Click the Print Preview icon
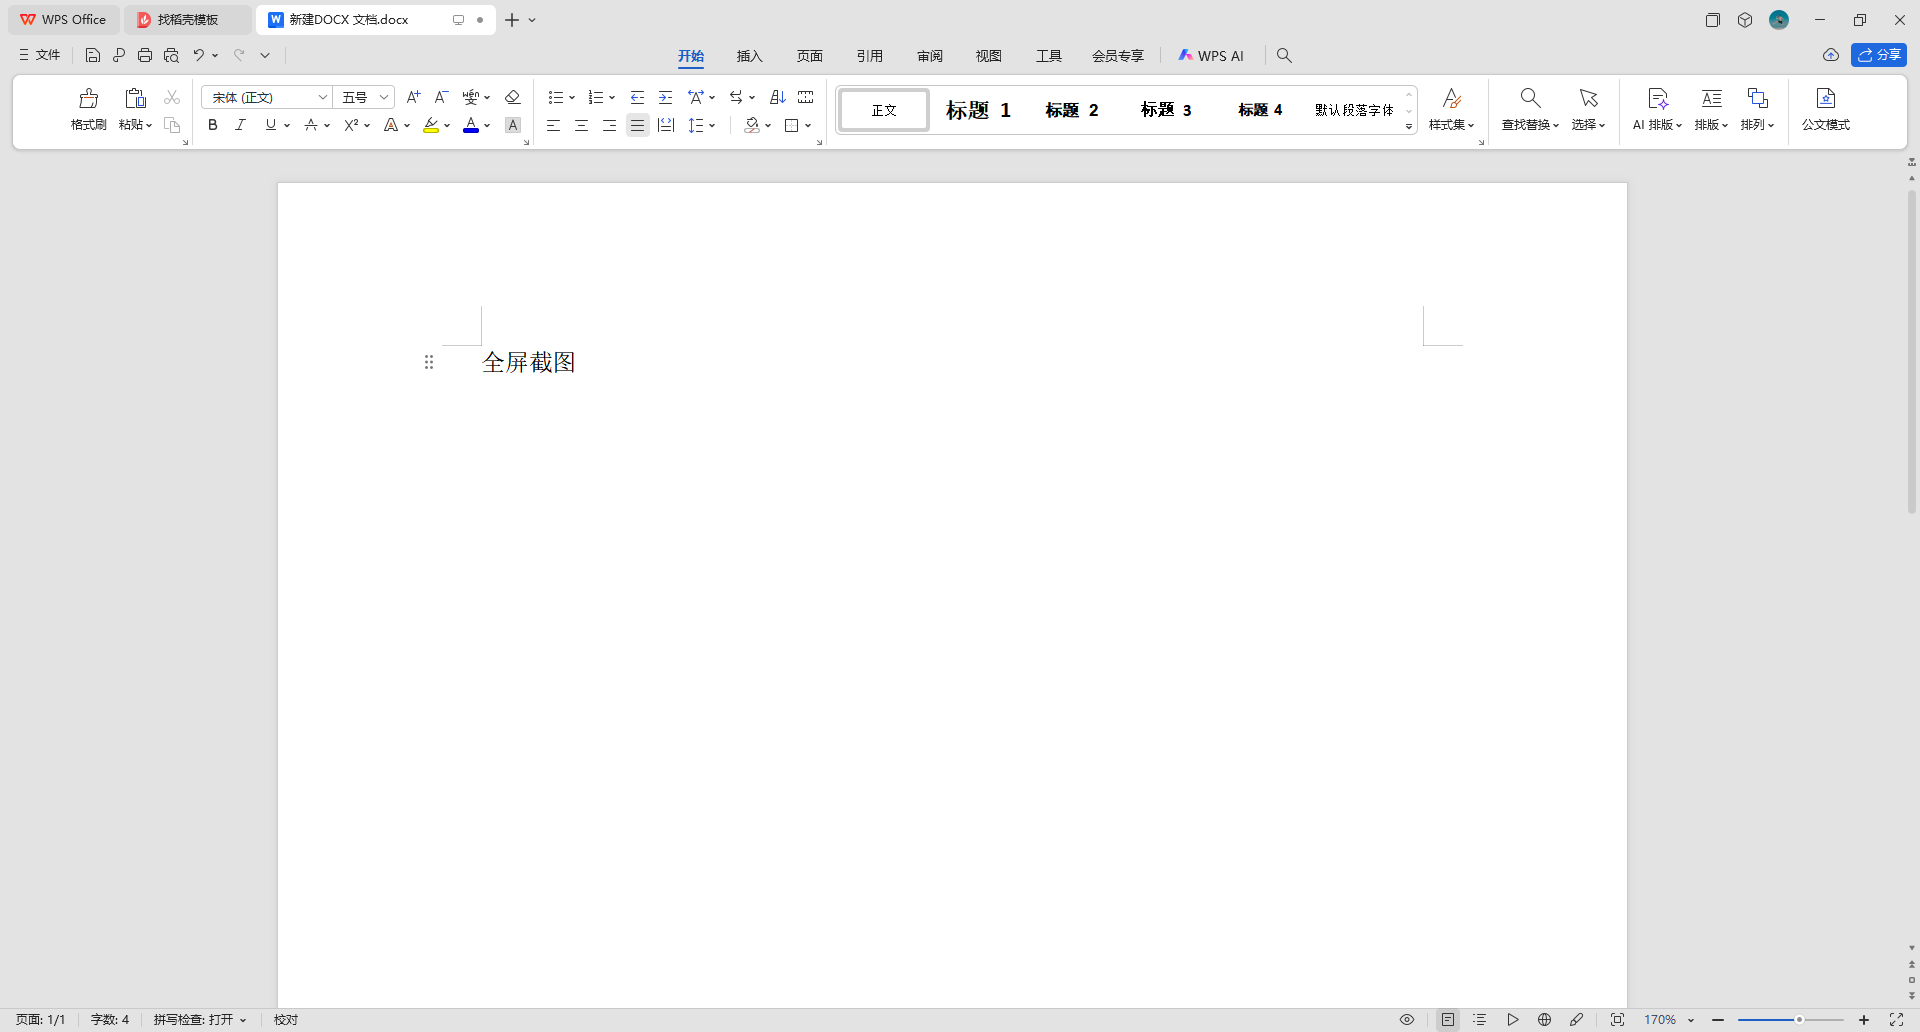The image size is (1920, 1032). coord(171,56)
